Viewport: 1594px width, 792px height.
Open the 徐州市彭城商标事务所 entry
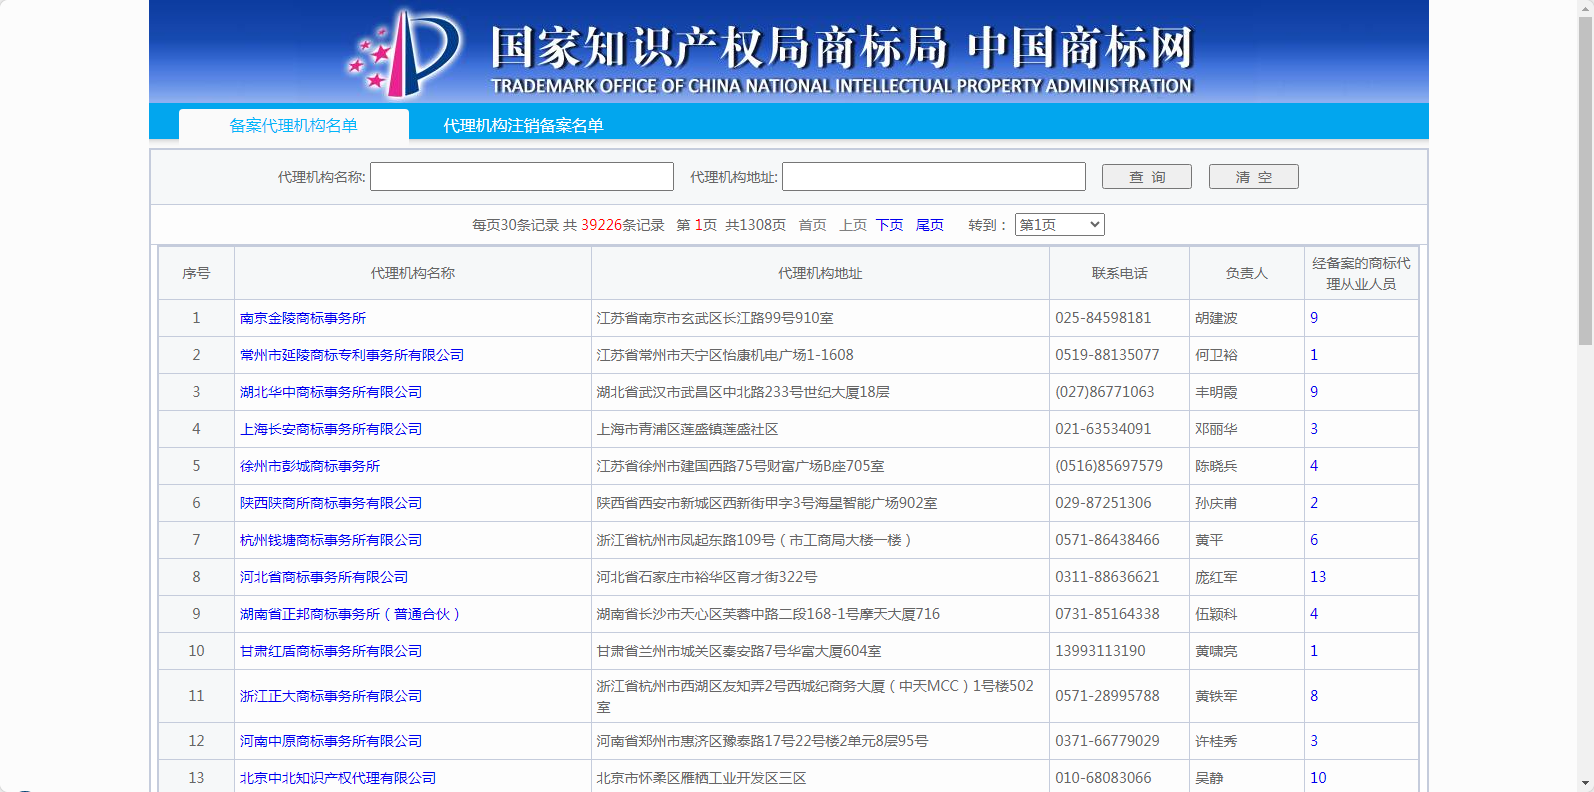point(310,466)
